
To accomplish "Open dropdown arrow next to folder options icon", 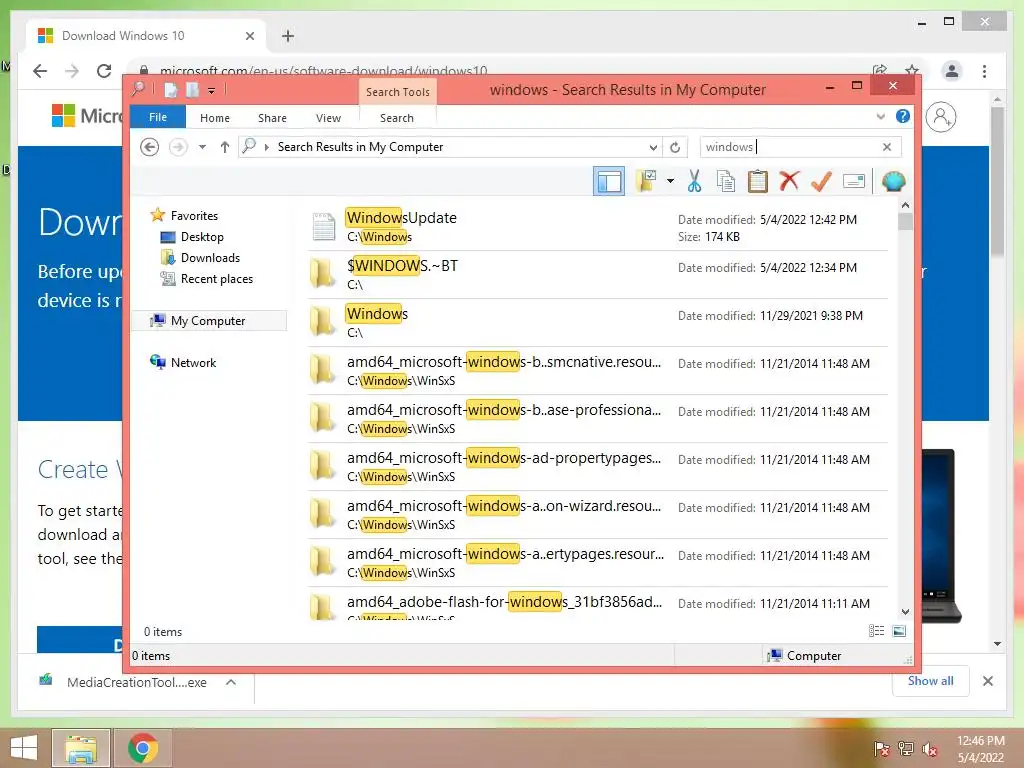I will [670, 181].
